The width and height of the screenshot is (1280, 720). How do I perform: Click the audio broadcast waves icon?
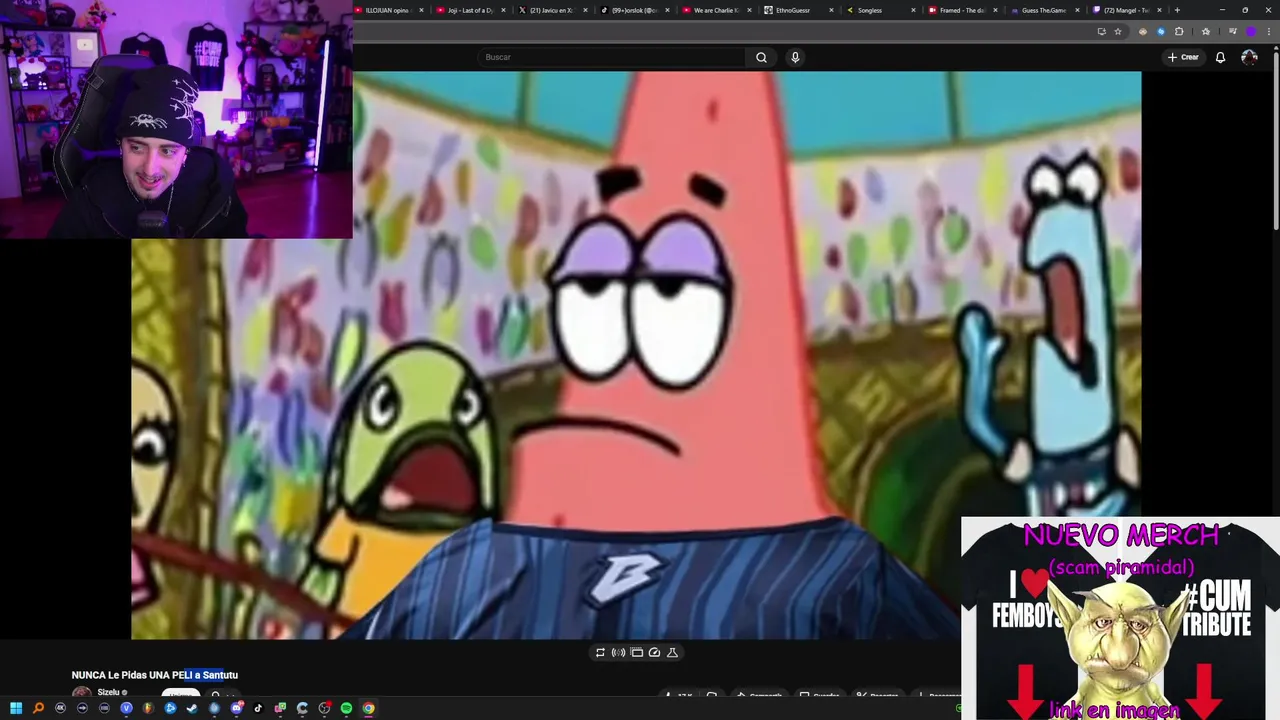click(618, 652)
